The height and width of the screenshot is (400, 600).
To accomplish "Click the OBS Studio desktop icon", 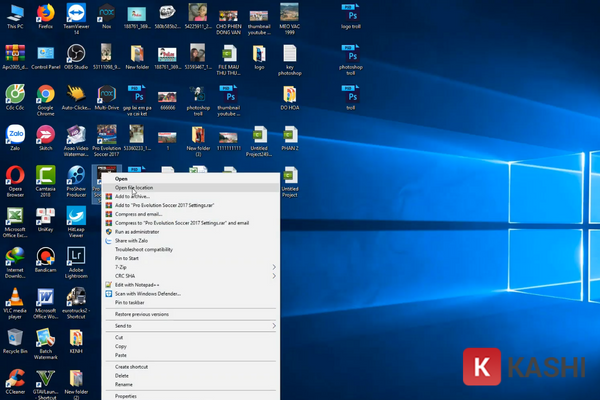I will click(x=75, y=53).
